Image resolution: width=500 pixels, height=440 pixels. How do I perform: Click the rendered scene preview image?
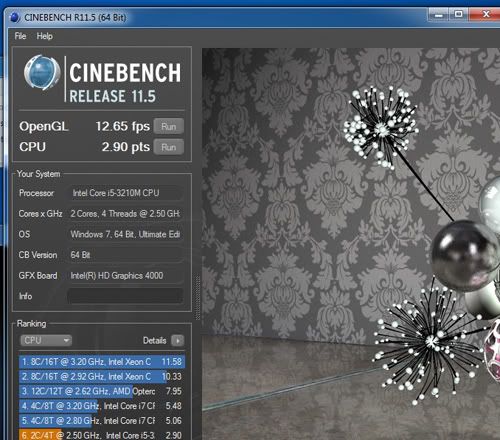click(351, 244)
